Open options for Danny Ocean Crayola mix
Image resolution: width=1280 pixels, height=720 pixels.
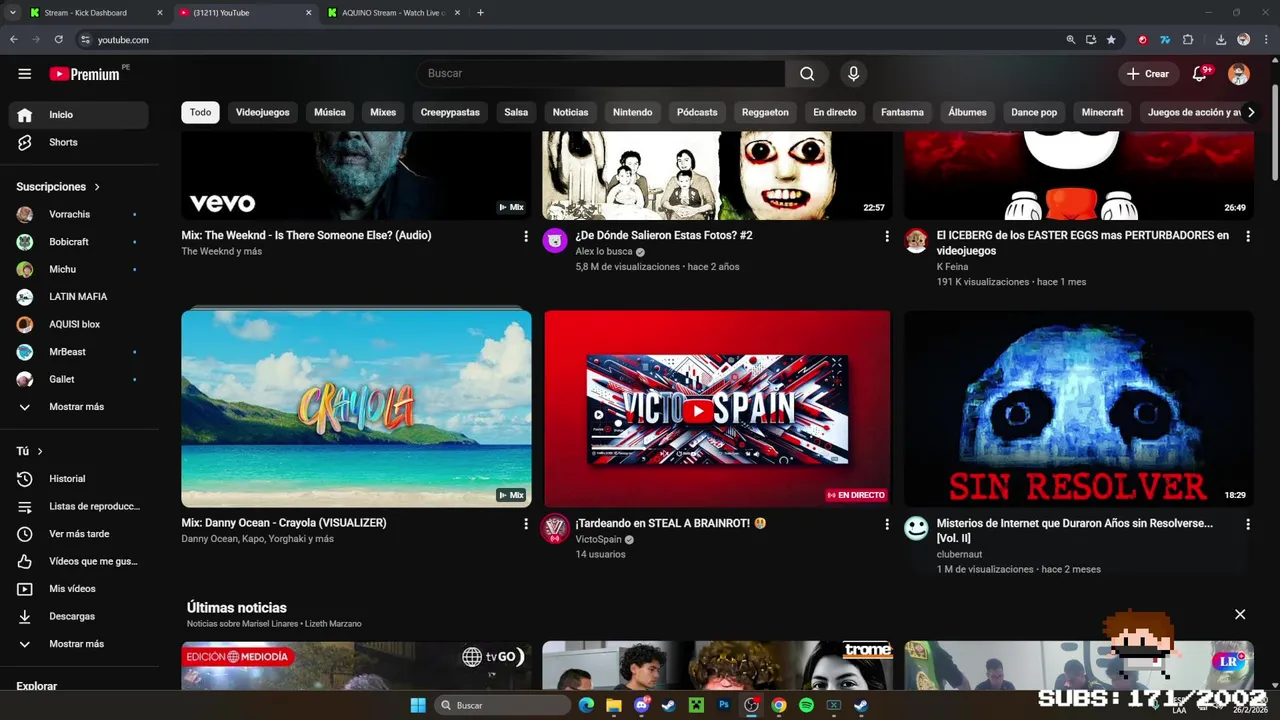tap(526, 523)
